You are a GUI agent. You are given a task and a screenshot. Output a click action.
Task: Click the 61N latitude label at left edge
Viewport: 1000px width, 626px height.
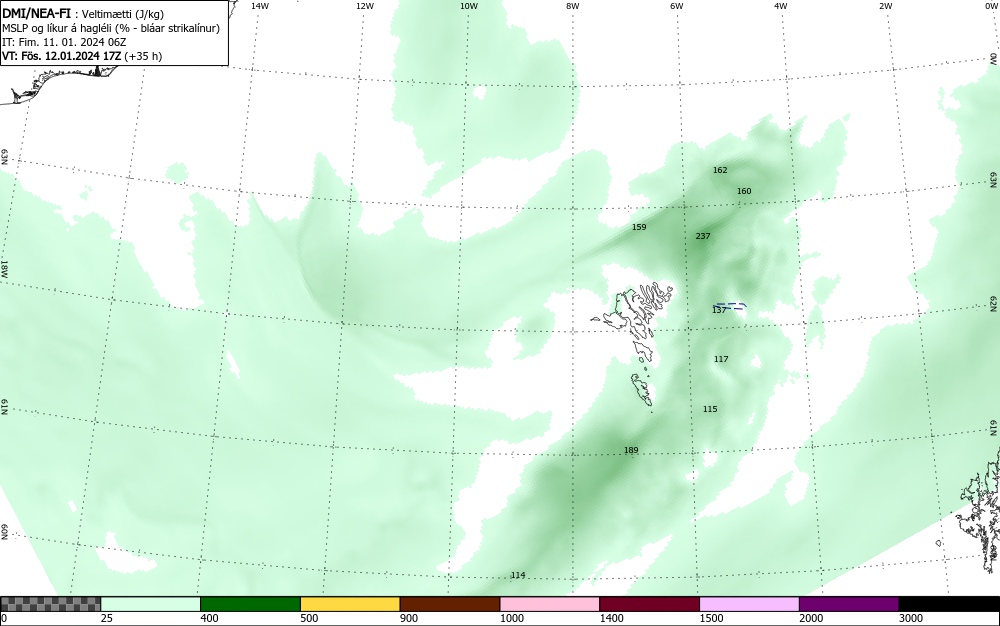[4, 407]
